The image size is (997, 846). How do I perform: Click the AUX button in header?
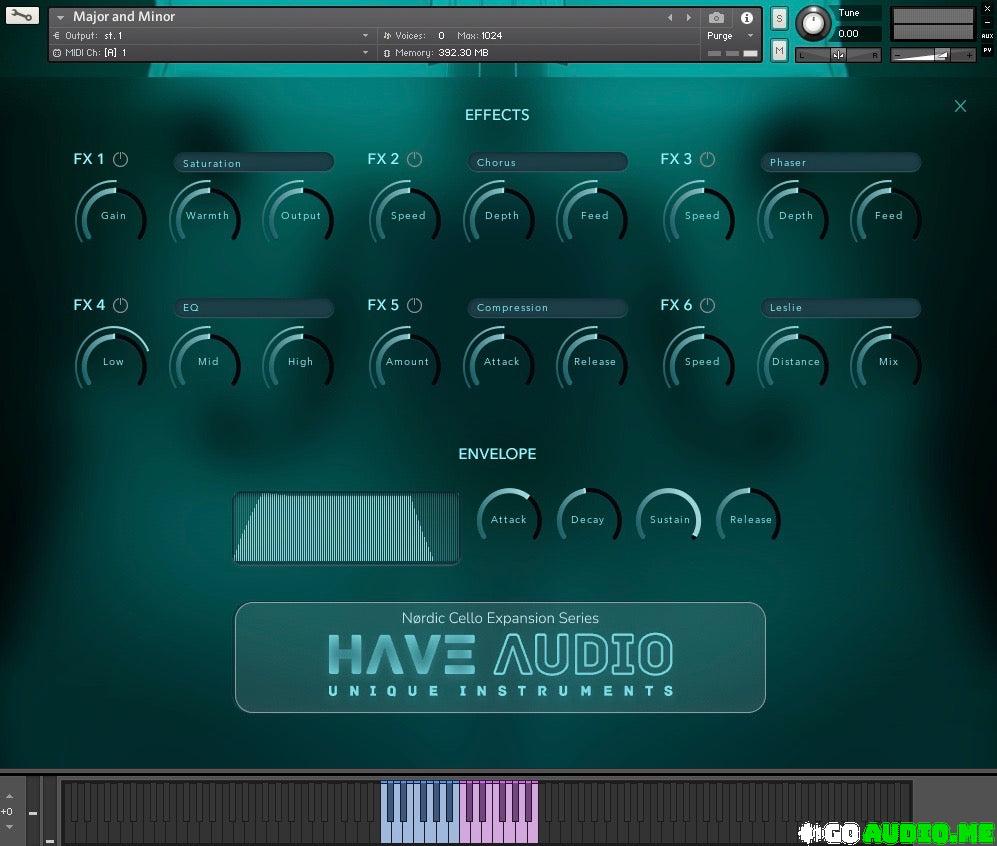(987, 36)
